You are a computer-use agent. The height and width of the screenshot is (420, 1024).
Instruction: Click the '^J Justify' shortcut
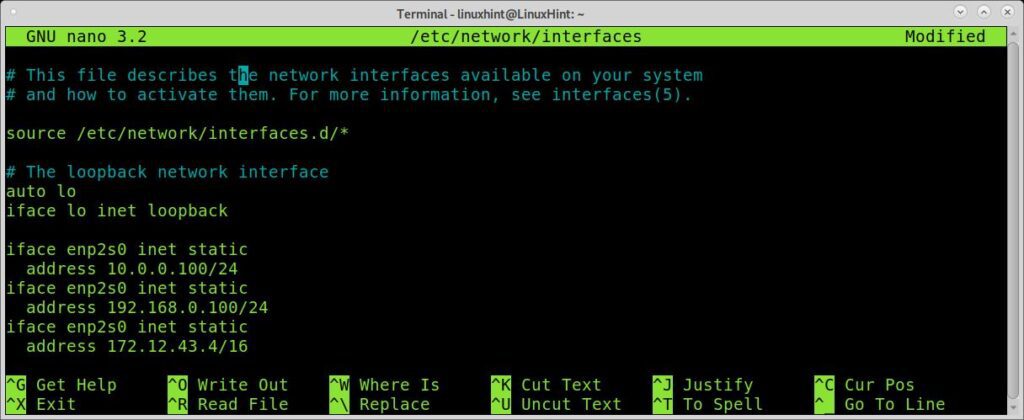coord(703,385)
